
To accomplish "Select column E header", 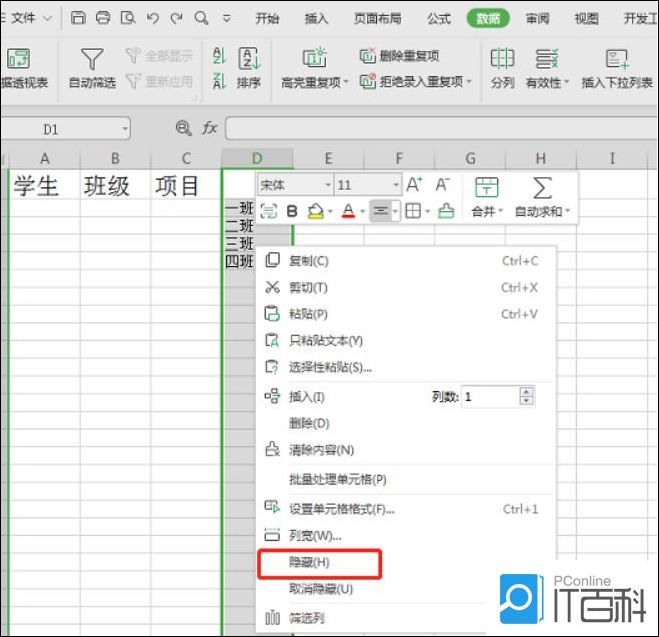I will pyautogui.click(x=328, y=158).
